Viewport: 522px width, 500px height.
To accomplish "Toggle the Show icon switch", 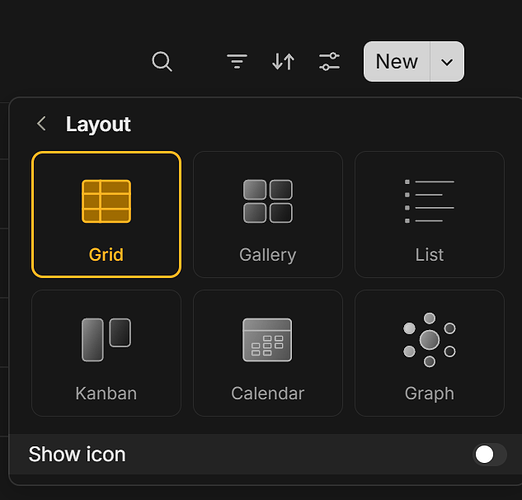I will (490, 454).
